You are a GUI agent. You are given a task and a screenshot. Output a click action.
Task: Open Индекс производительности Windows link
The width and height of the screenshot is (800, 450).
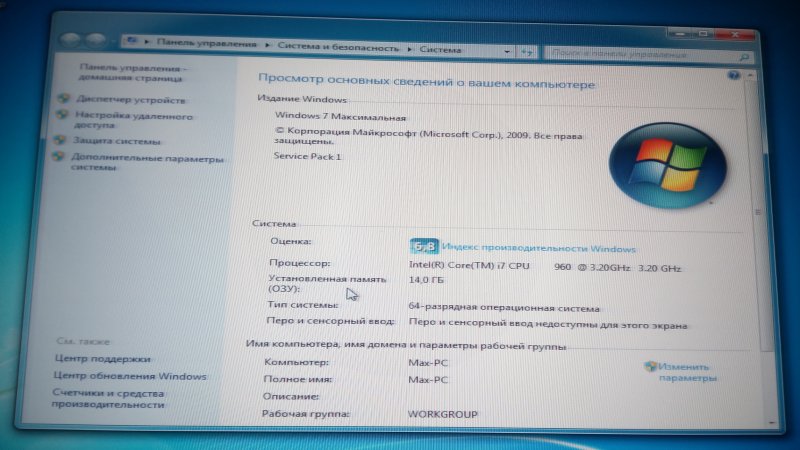click(539, 248)
